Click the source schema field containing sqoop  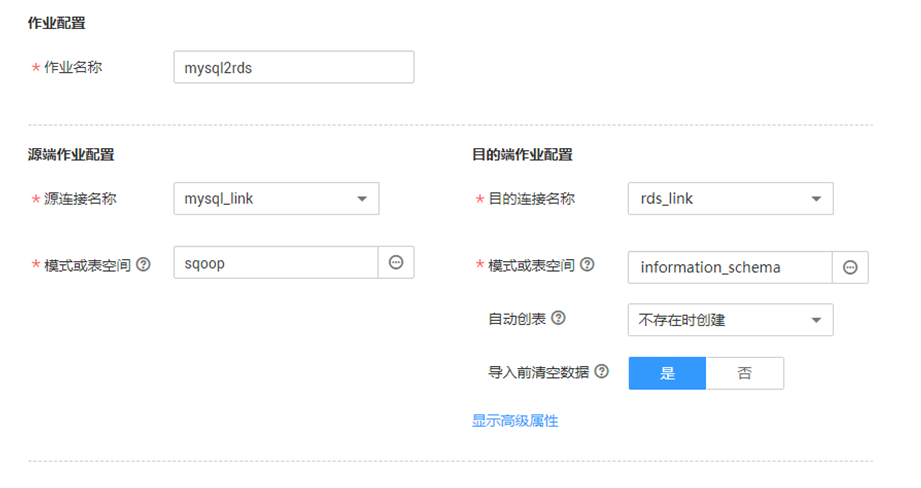click(275, 262)
